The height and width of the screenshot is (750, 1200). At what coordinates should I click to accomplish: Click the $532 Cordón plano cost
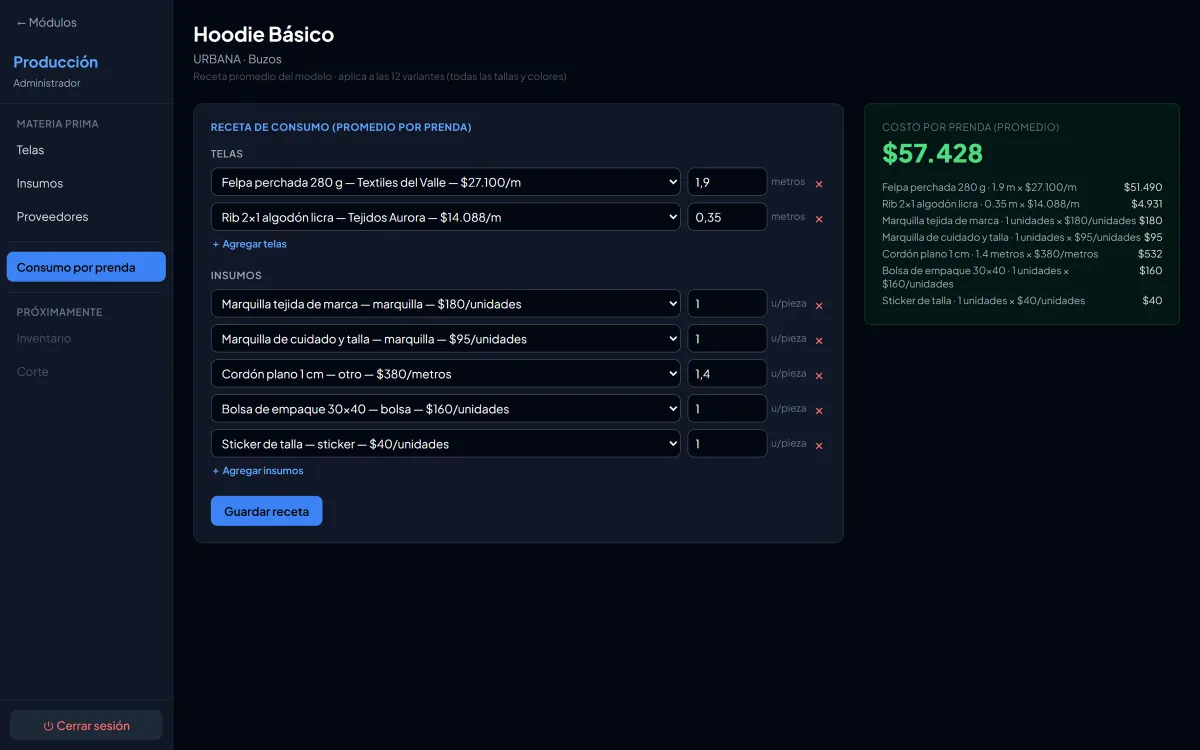1150,254
